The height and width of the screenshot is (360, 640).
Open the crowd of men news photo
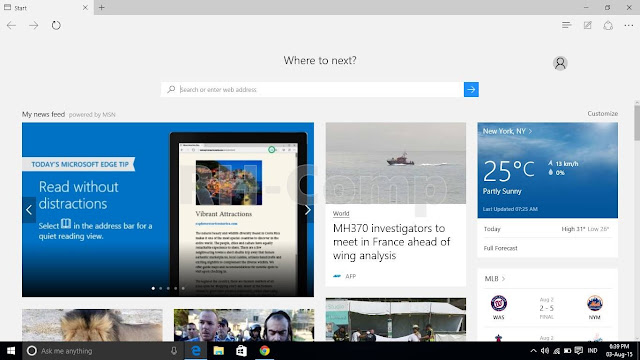[x=244, y=325]
